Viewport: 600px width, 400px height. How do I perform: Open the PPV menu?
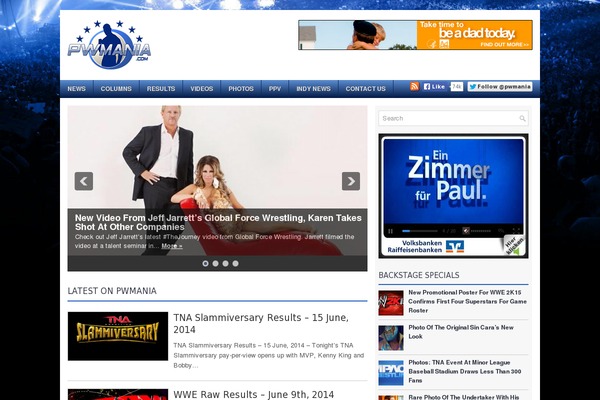pos(275,89)
